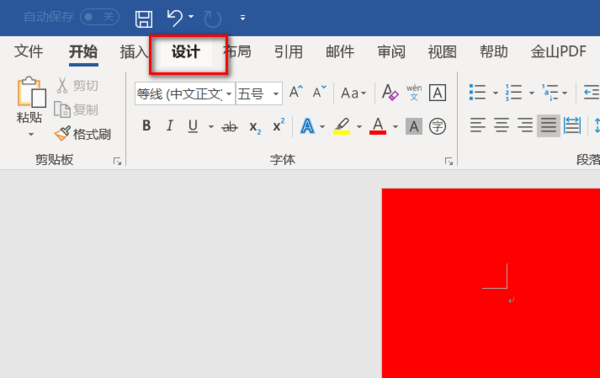Select the Format Painter brush
600x378 pixels.
coord(82,134)
